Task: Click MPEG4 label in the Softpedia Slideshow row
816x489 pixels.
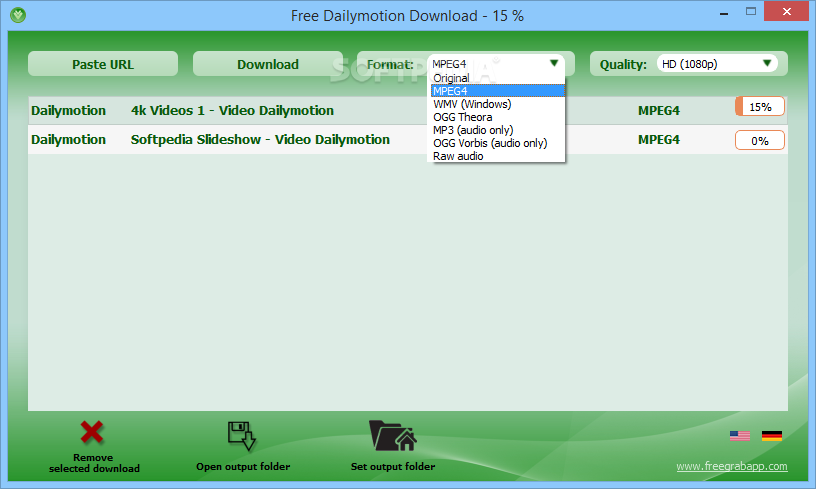Action: [659, 140]
